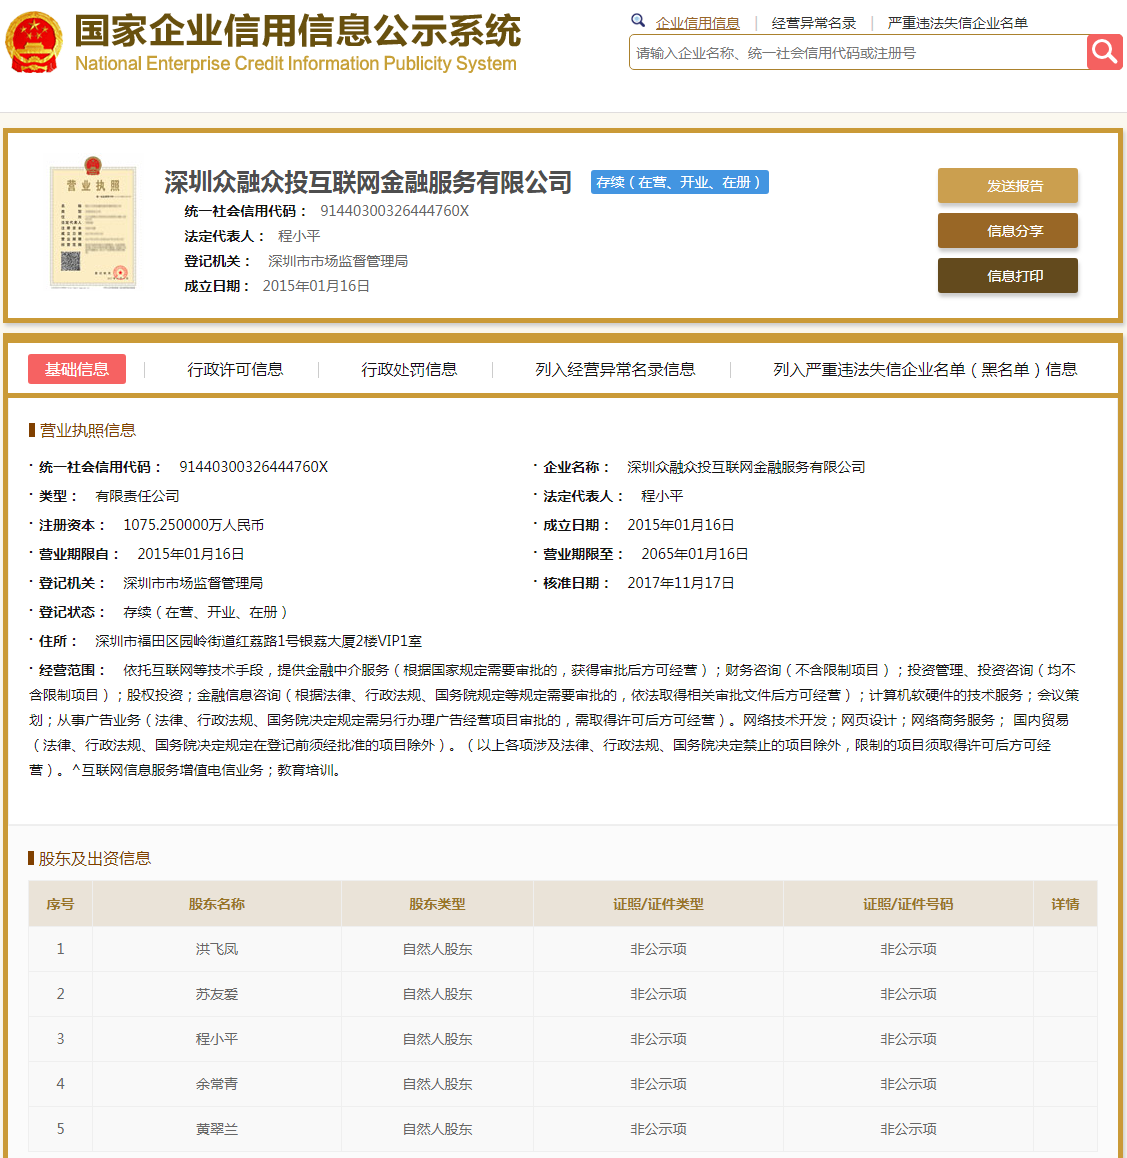Click the 发送报告 button
Viewport: 1127px width, 1158px height.
point(1007,186)
